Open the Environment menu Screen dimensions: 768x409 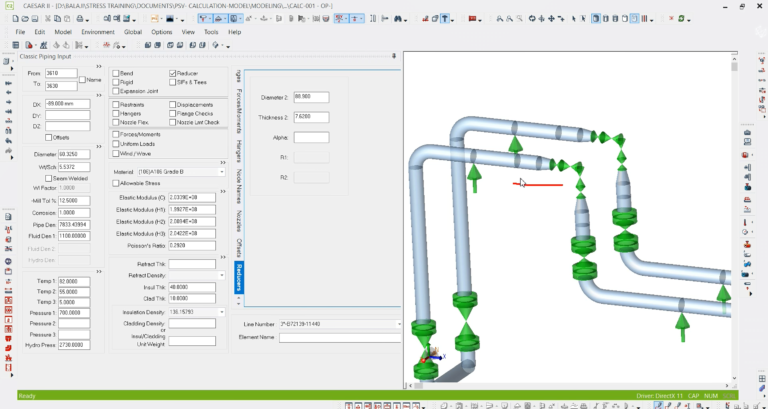tap(98, 32)
